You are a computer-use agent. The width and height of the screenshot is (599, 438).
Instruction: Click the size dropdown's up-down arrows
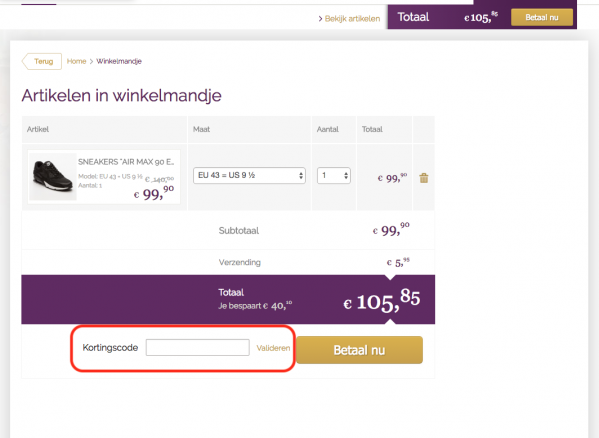click(x=301, y=176)
